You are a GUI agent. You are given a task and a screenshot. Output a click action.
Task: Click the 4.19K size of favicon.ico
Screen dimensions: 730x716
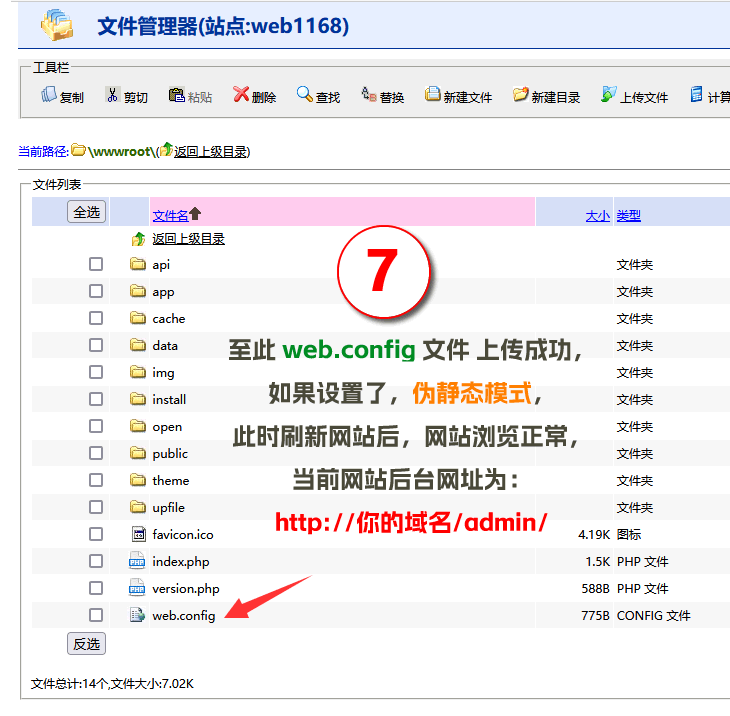coord(594,534)
